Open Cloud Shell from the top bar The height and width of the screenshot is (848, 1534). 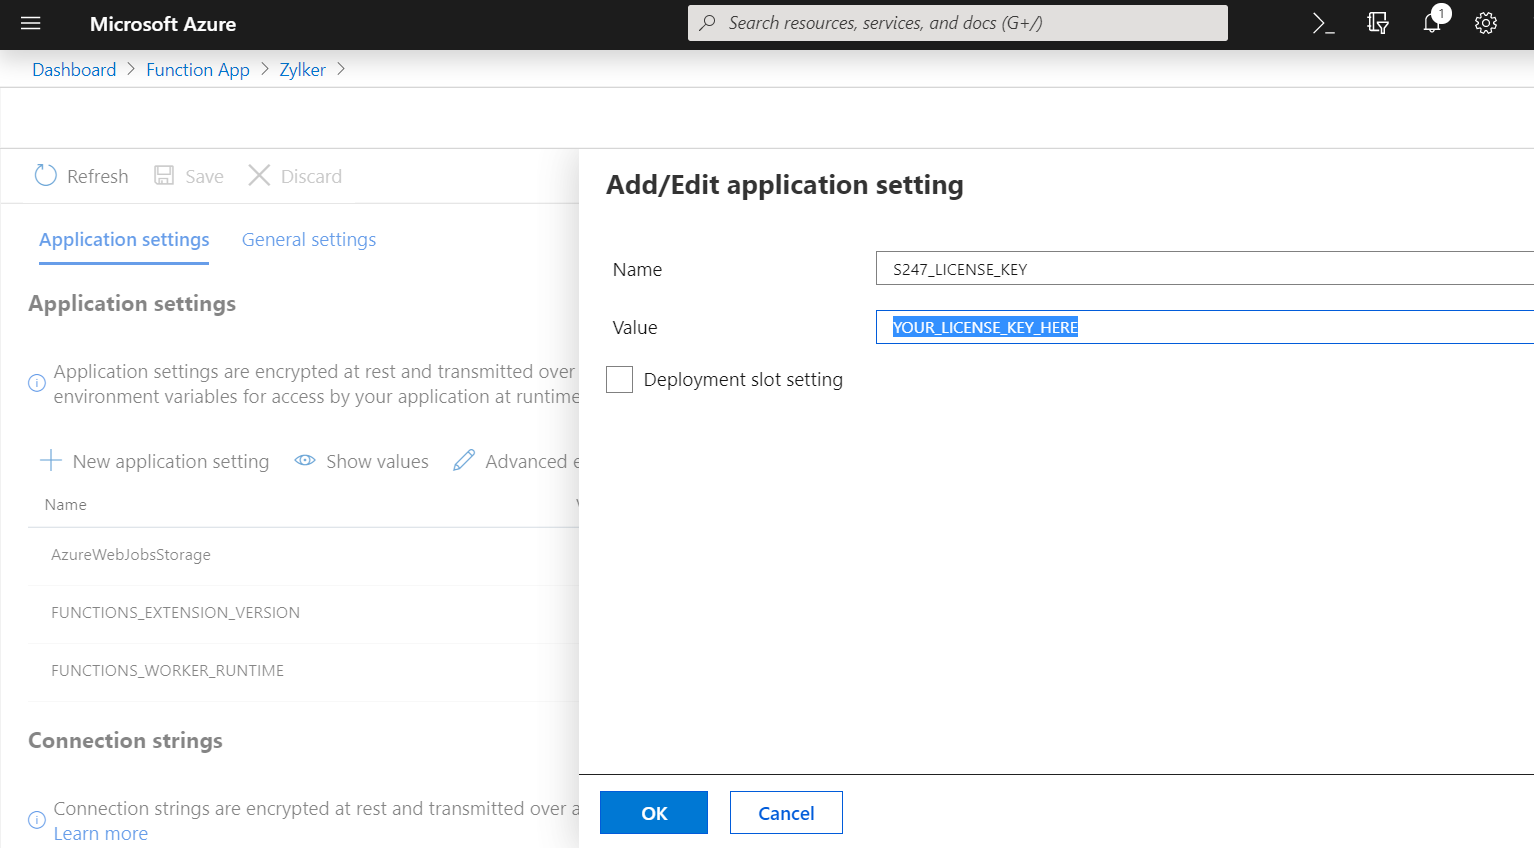(1322, 23)
